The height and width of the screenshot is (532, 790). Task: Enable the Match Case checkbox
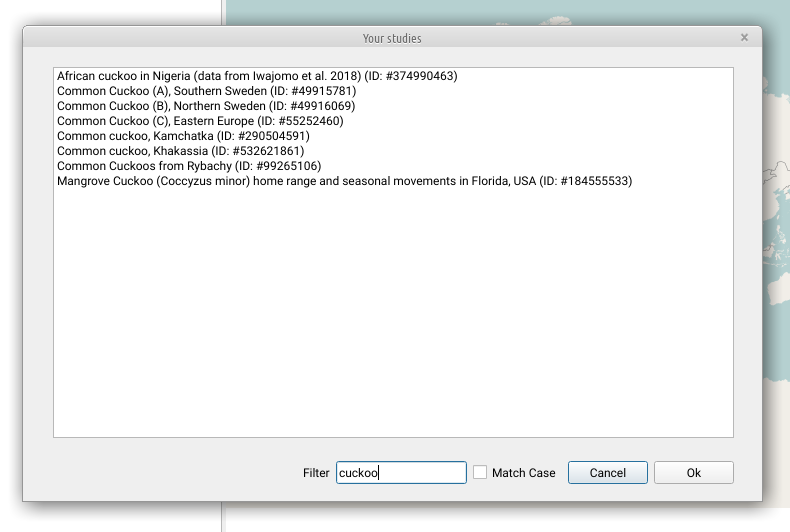[x=480, y=473]
